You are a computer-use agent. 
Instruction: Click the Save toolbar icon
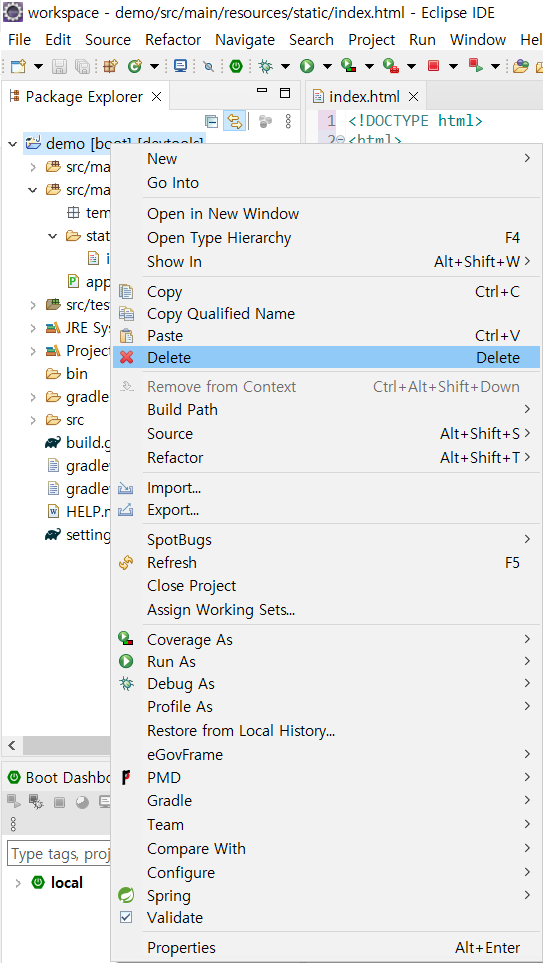coord(59,66)
